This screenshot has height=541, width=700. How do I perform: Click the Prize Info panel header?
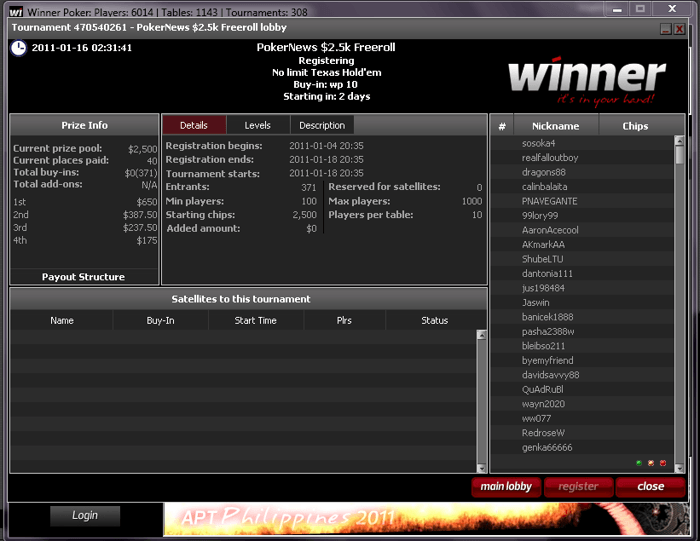(84, 125)
